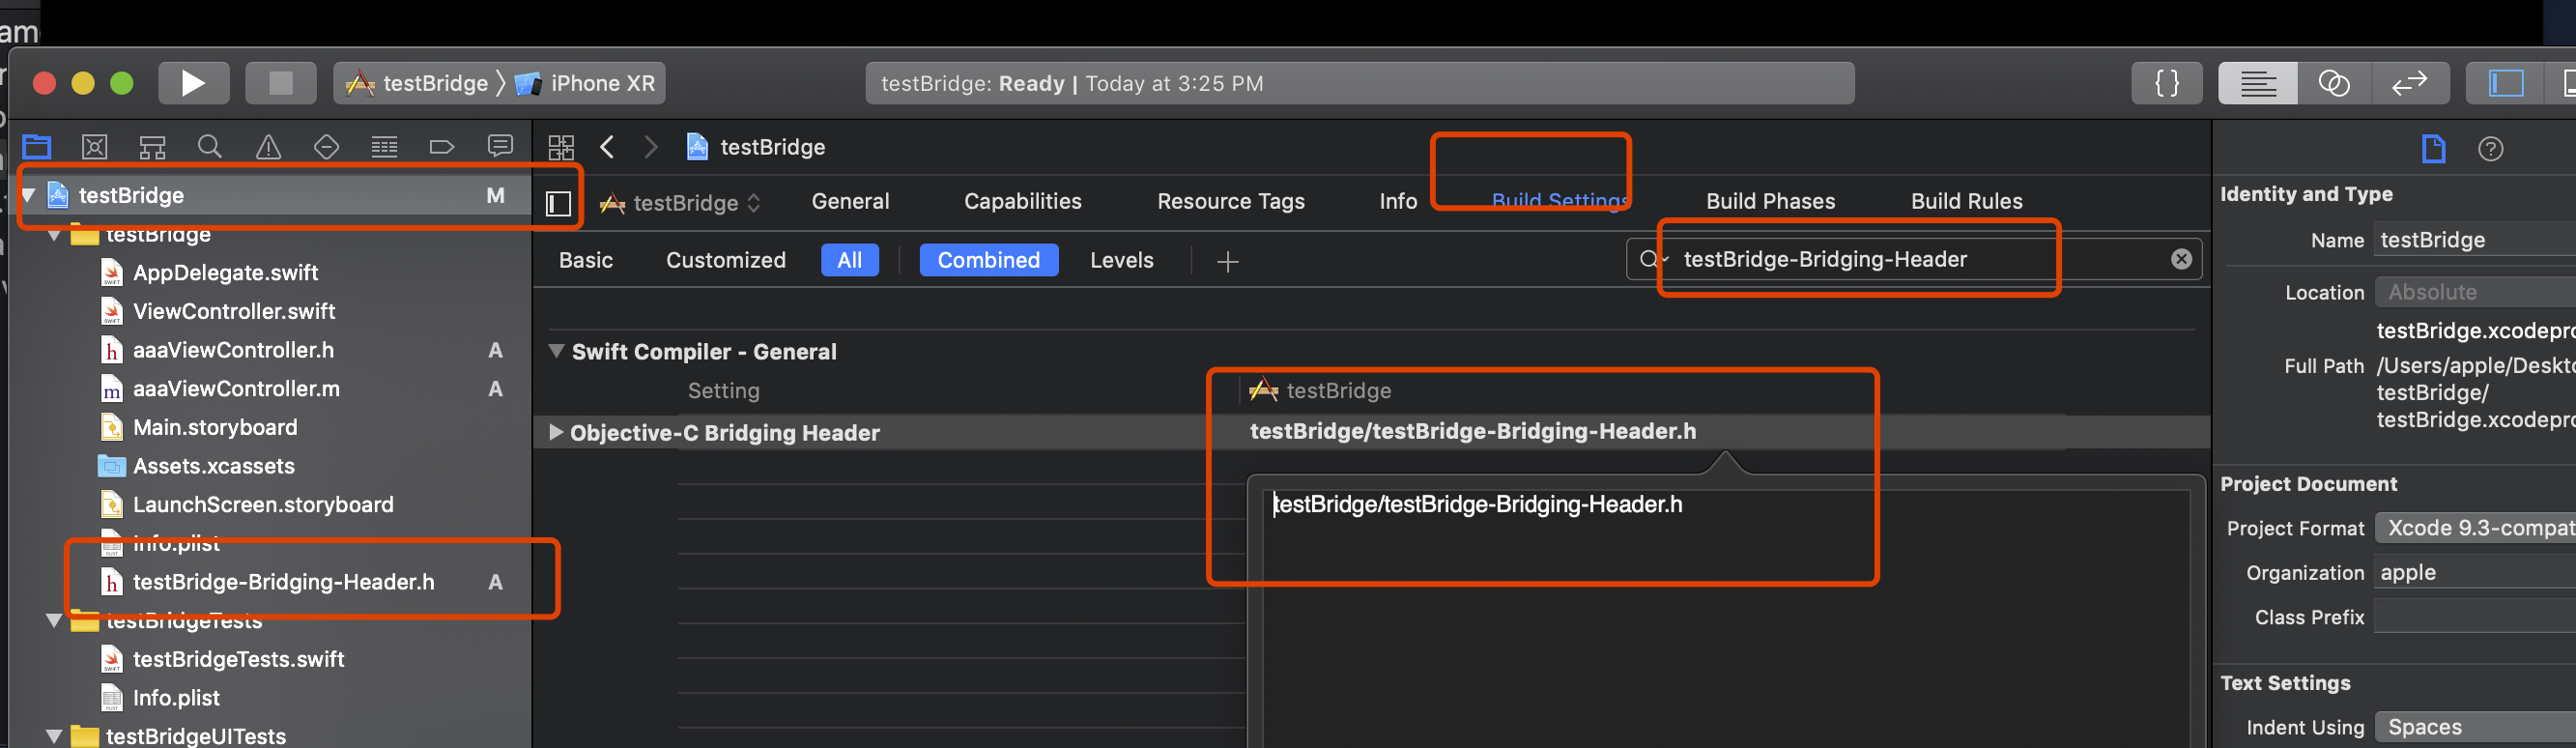Open the report navigator

tap(500, 147)
